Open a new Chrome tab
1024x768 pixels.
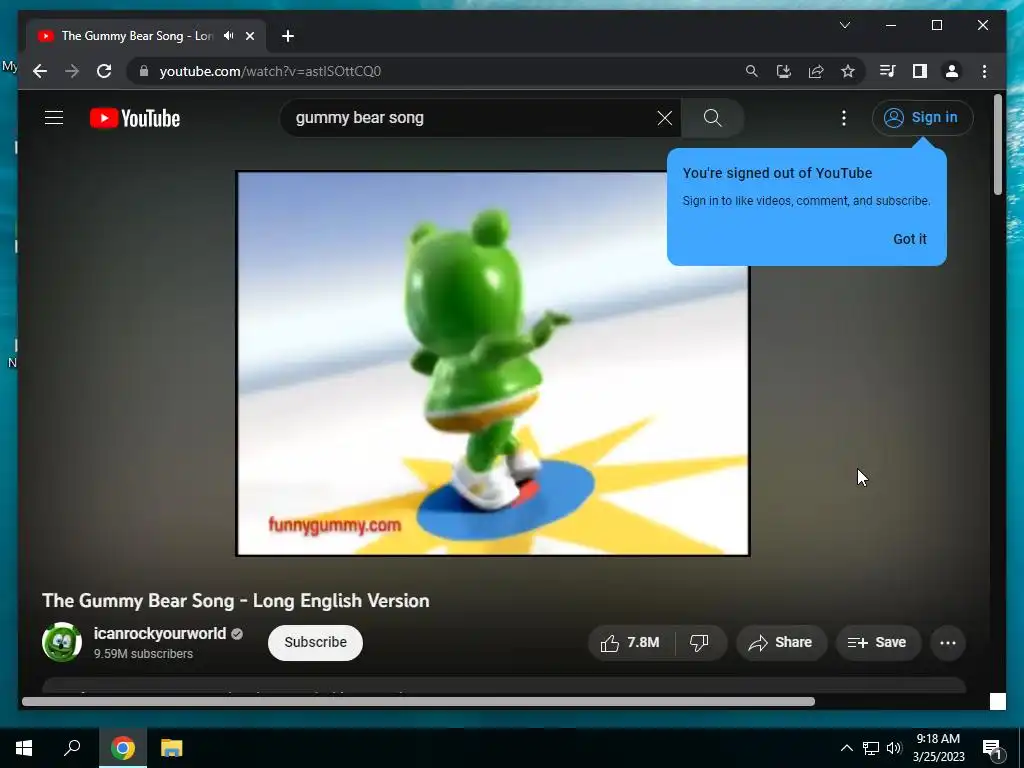(288, 36)
